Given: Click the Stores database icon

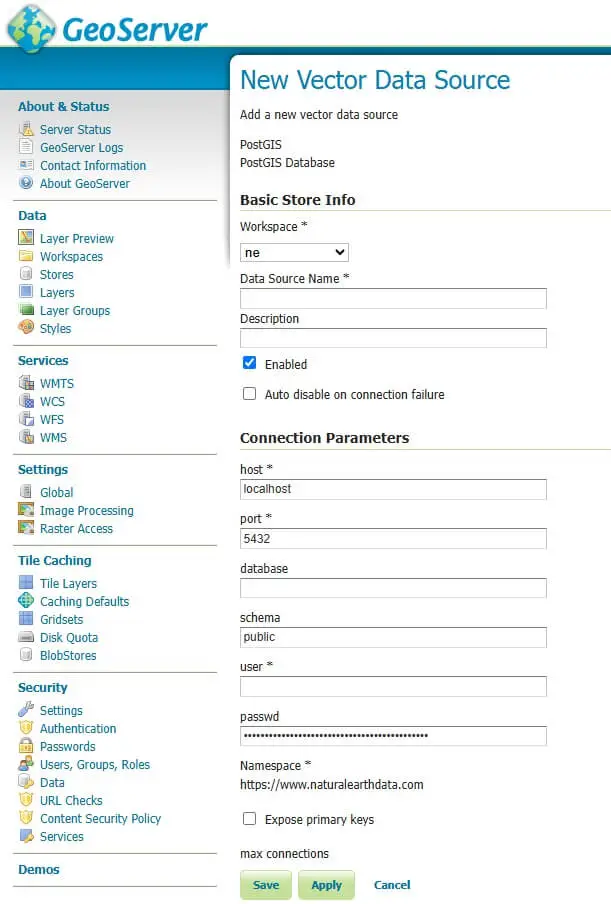Looking at the screenshot, I should (x=26, y=273).
